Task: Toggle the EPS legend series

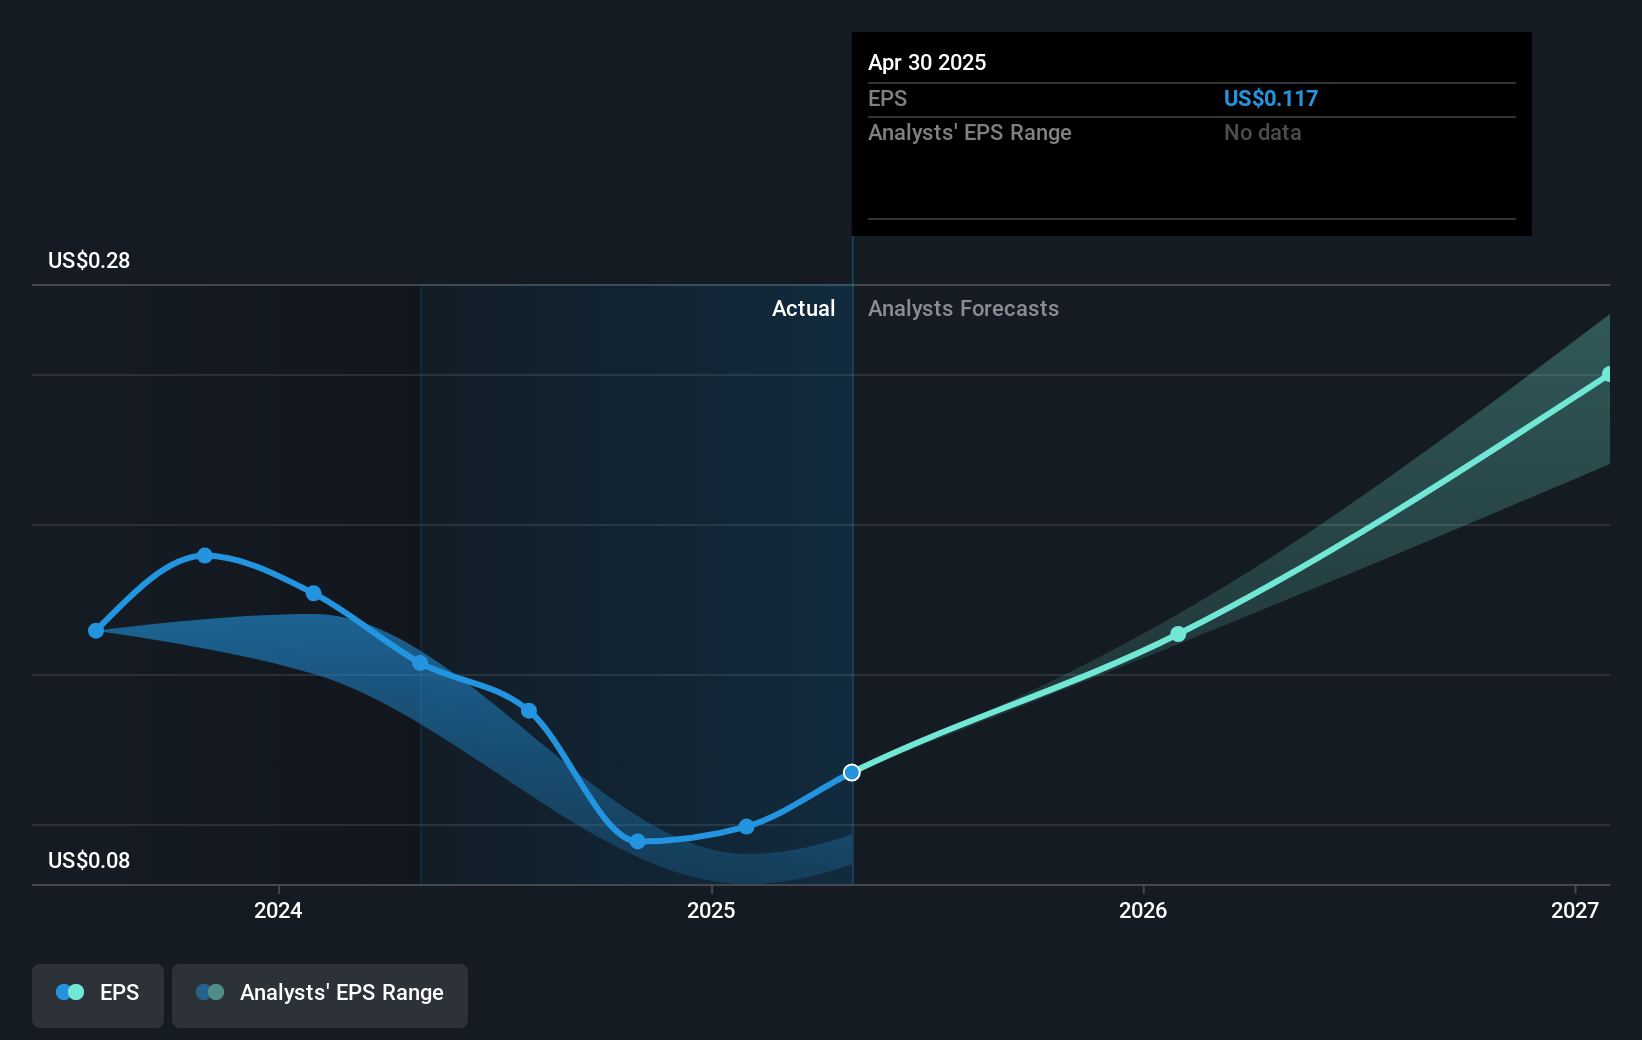Action: [98, 995]
